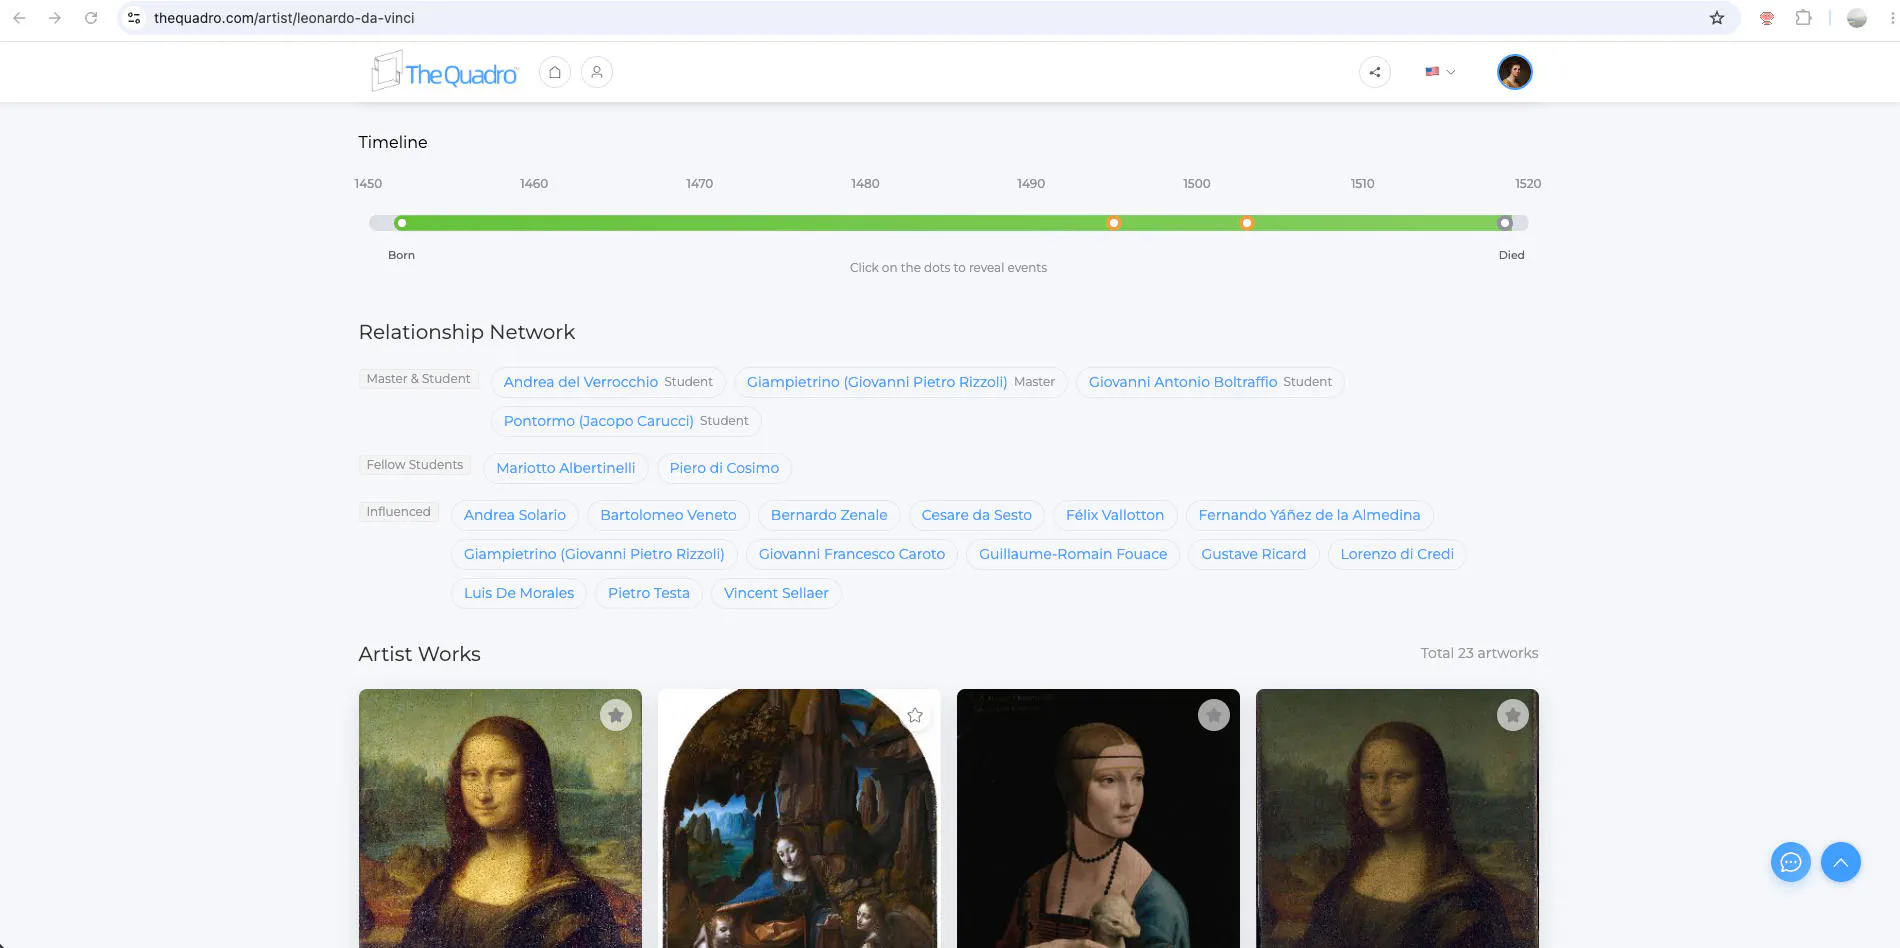Open Giovanni Antonio Boltraffio link
This screenshot has width=1900, height=948.
tap(1183, 382)
